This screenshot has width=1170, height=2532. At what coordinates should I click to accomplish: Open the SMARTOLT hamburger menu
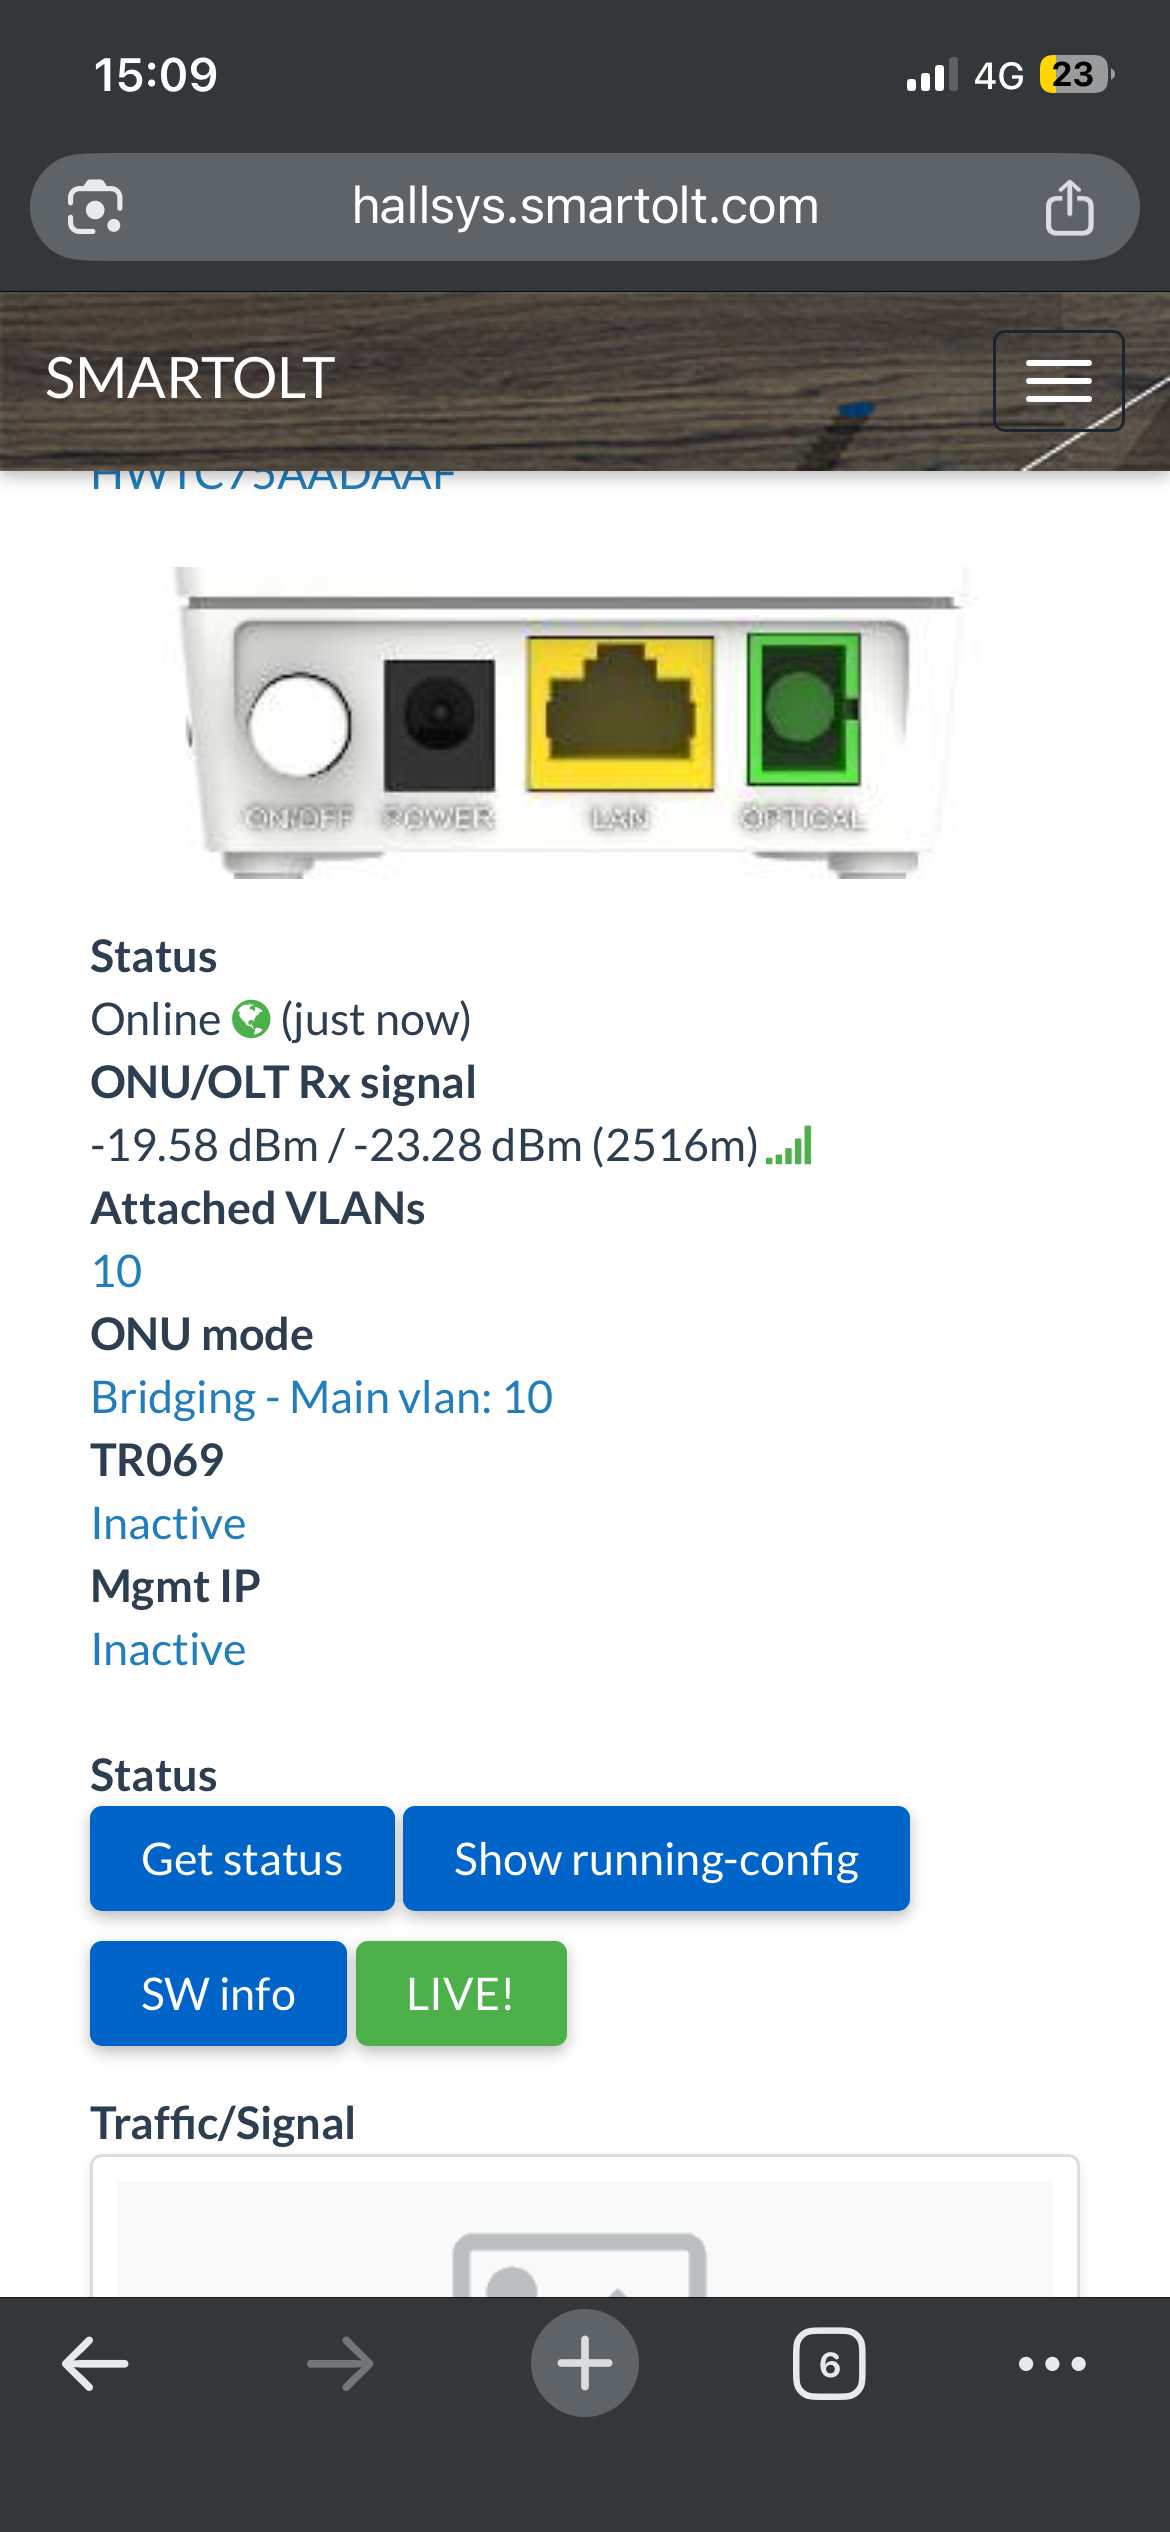click(x=1058, y=381)
